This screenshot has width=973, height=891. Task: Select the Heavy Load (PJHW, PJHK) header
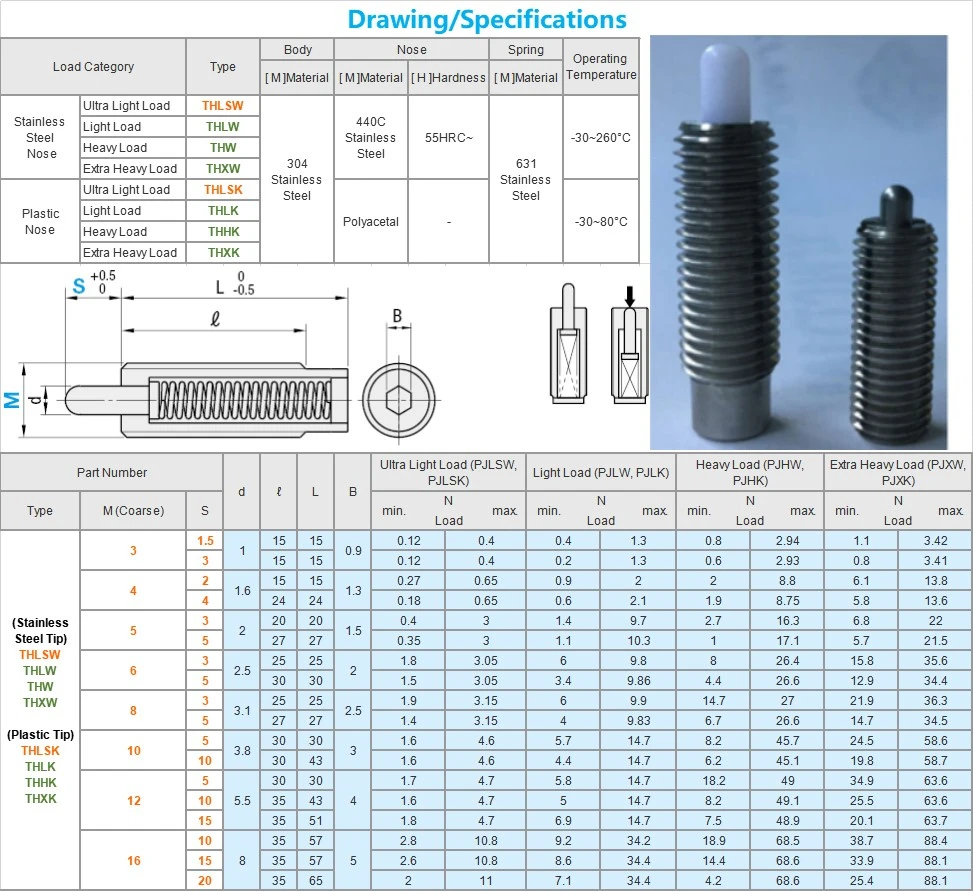(x=750, y=473)
